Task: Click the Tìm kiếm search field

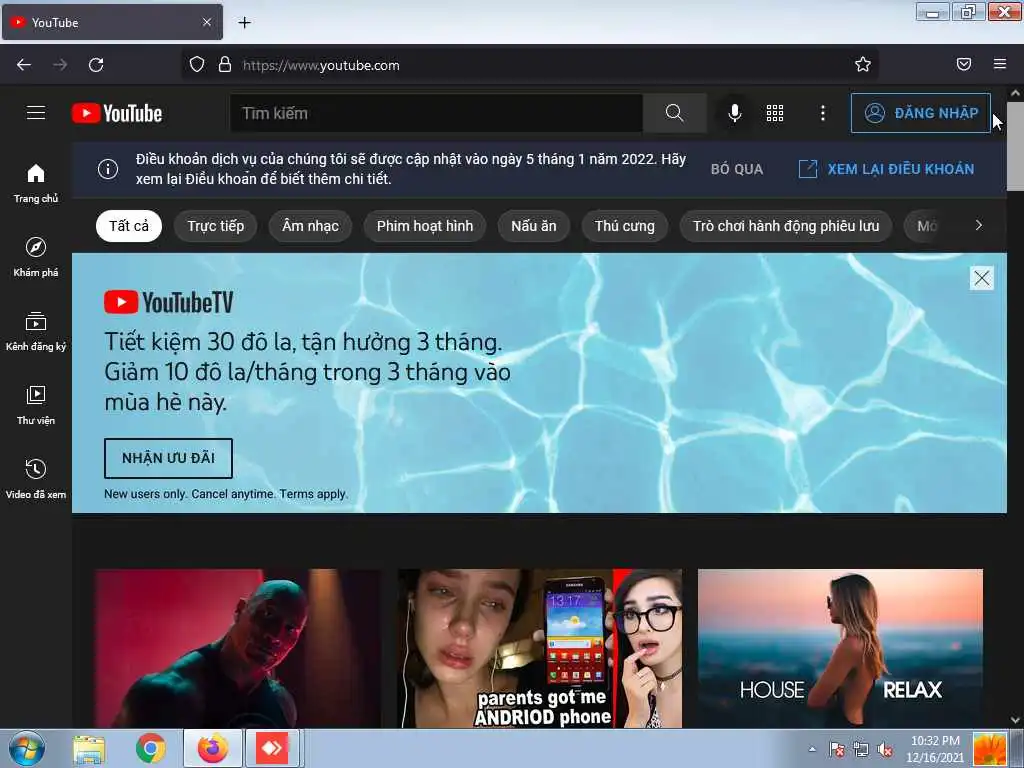Action: tap(436, 113)
